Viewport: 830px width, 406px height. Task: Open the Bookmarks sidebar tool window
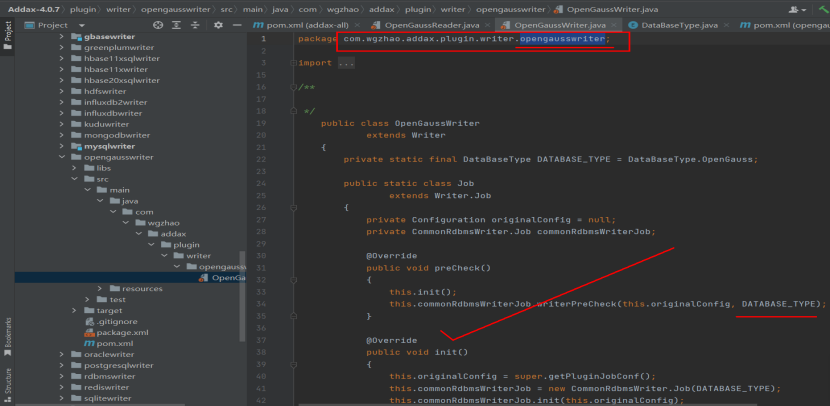7,337
